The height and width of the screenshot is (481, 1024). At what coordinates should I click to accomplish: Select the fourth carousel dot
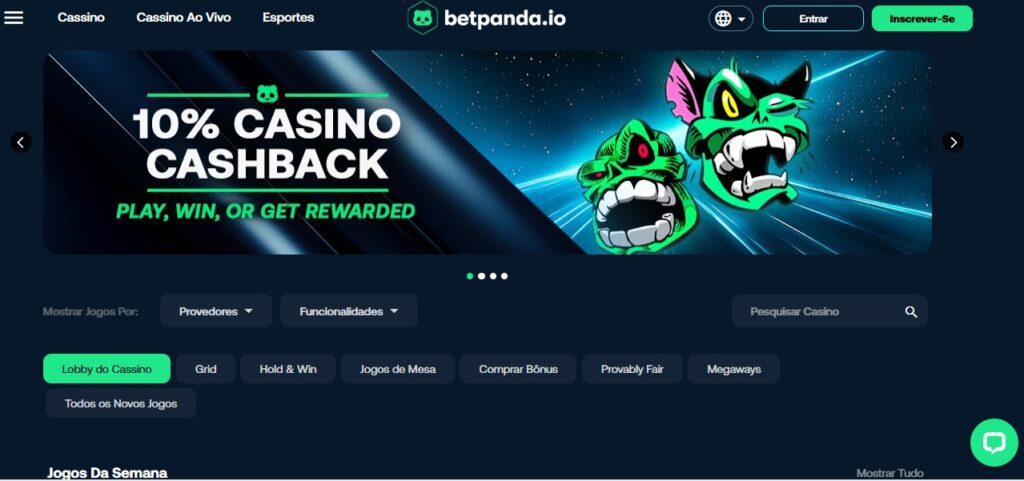(x=504, y=276)
